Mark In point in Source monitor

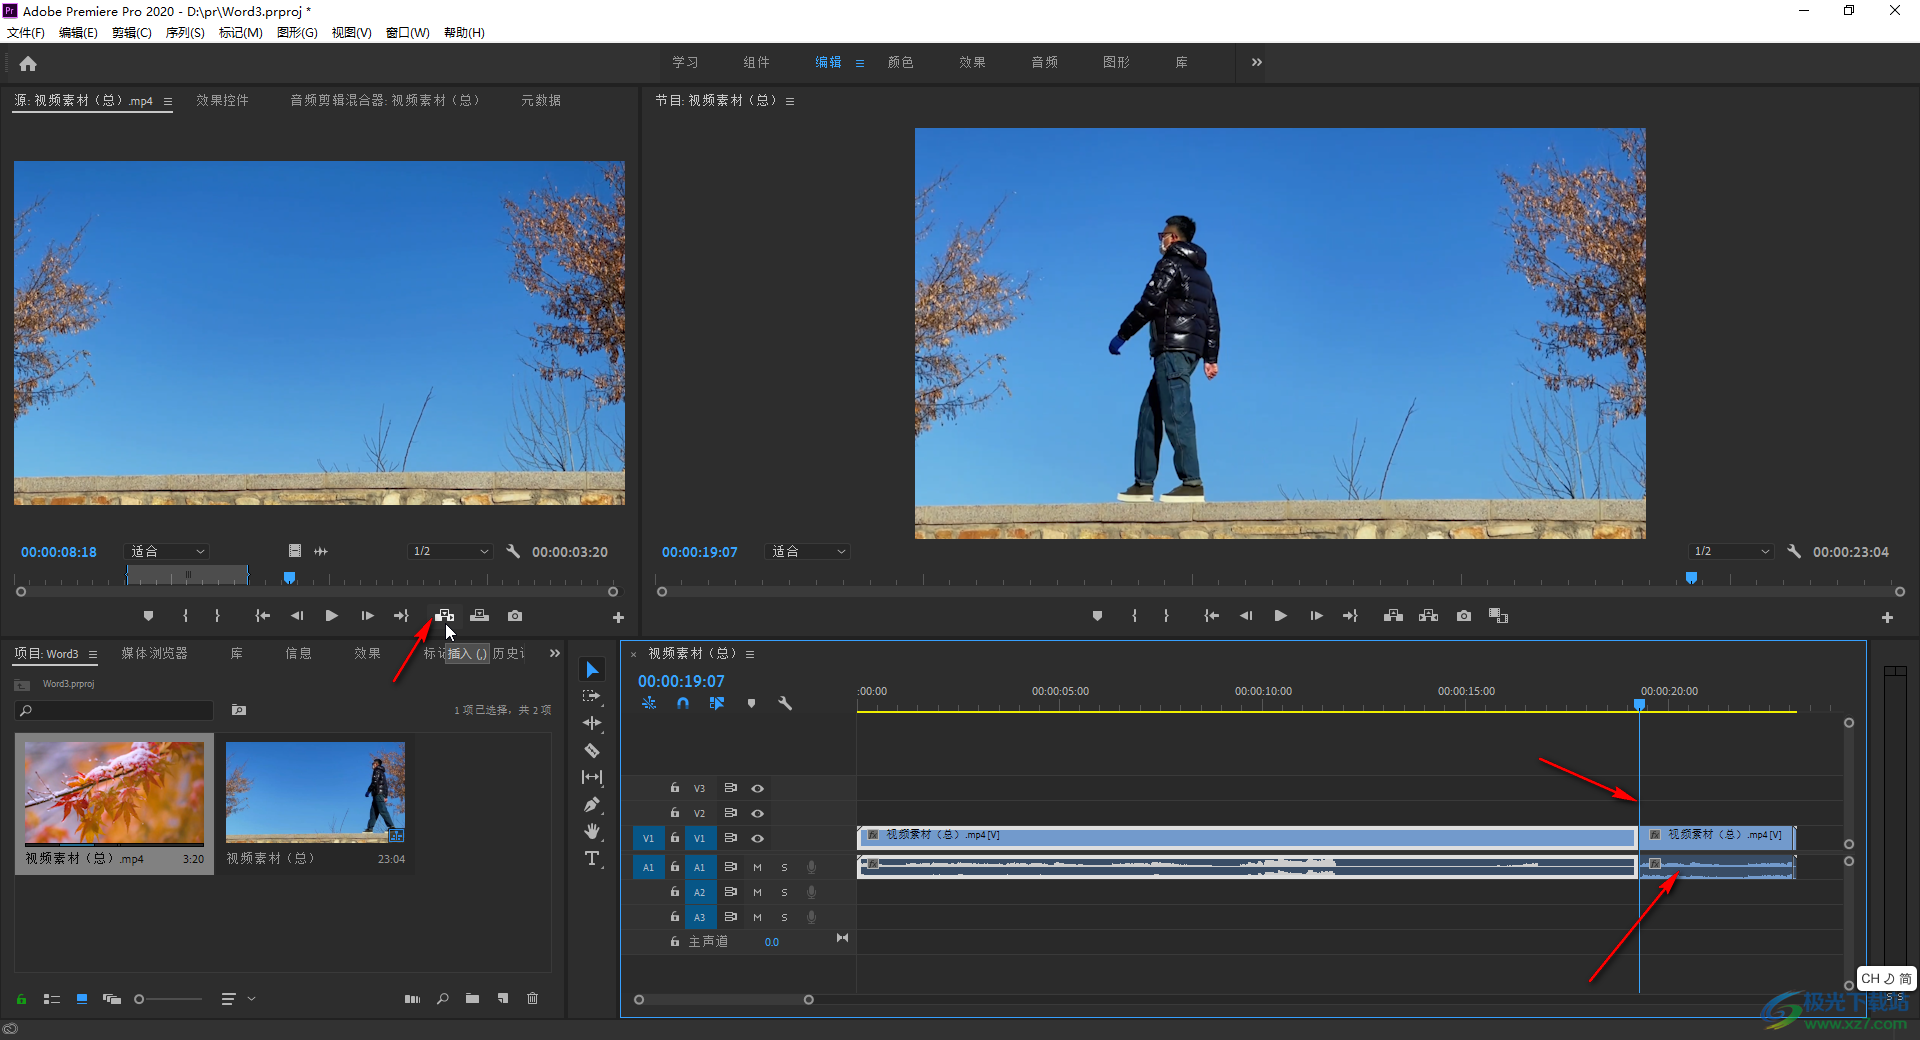(x=185, y=616)
